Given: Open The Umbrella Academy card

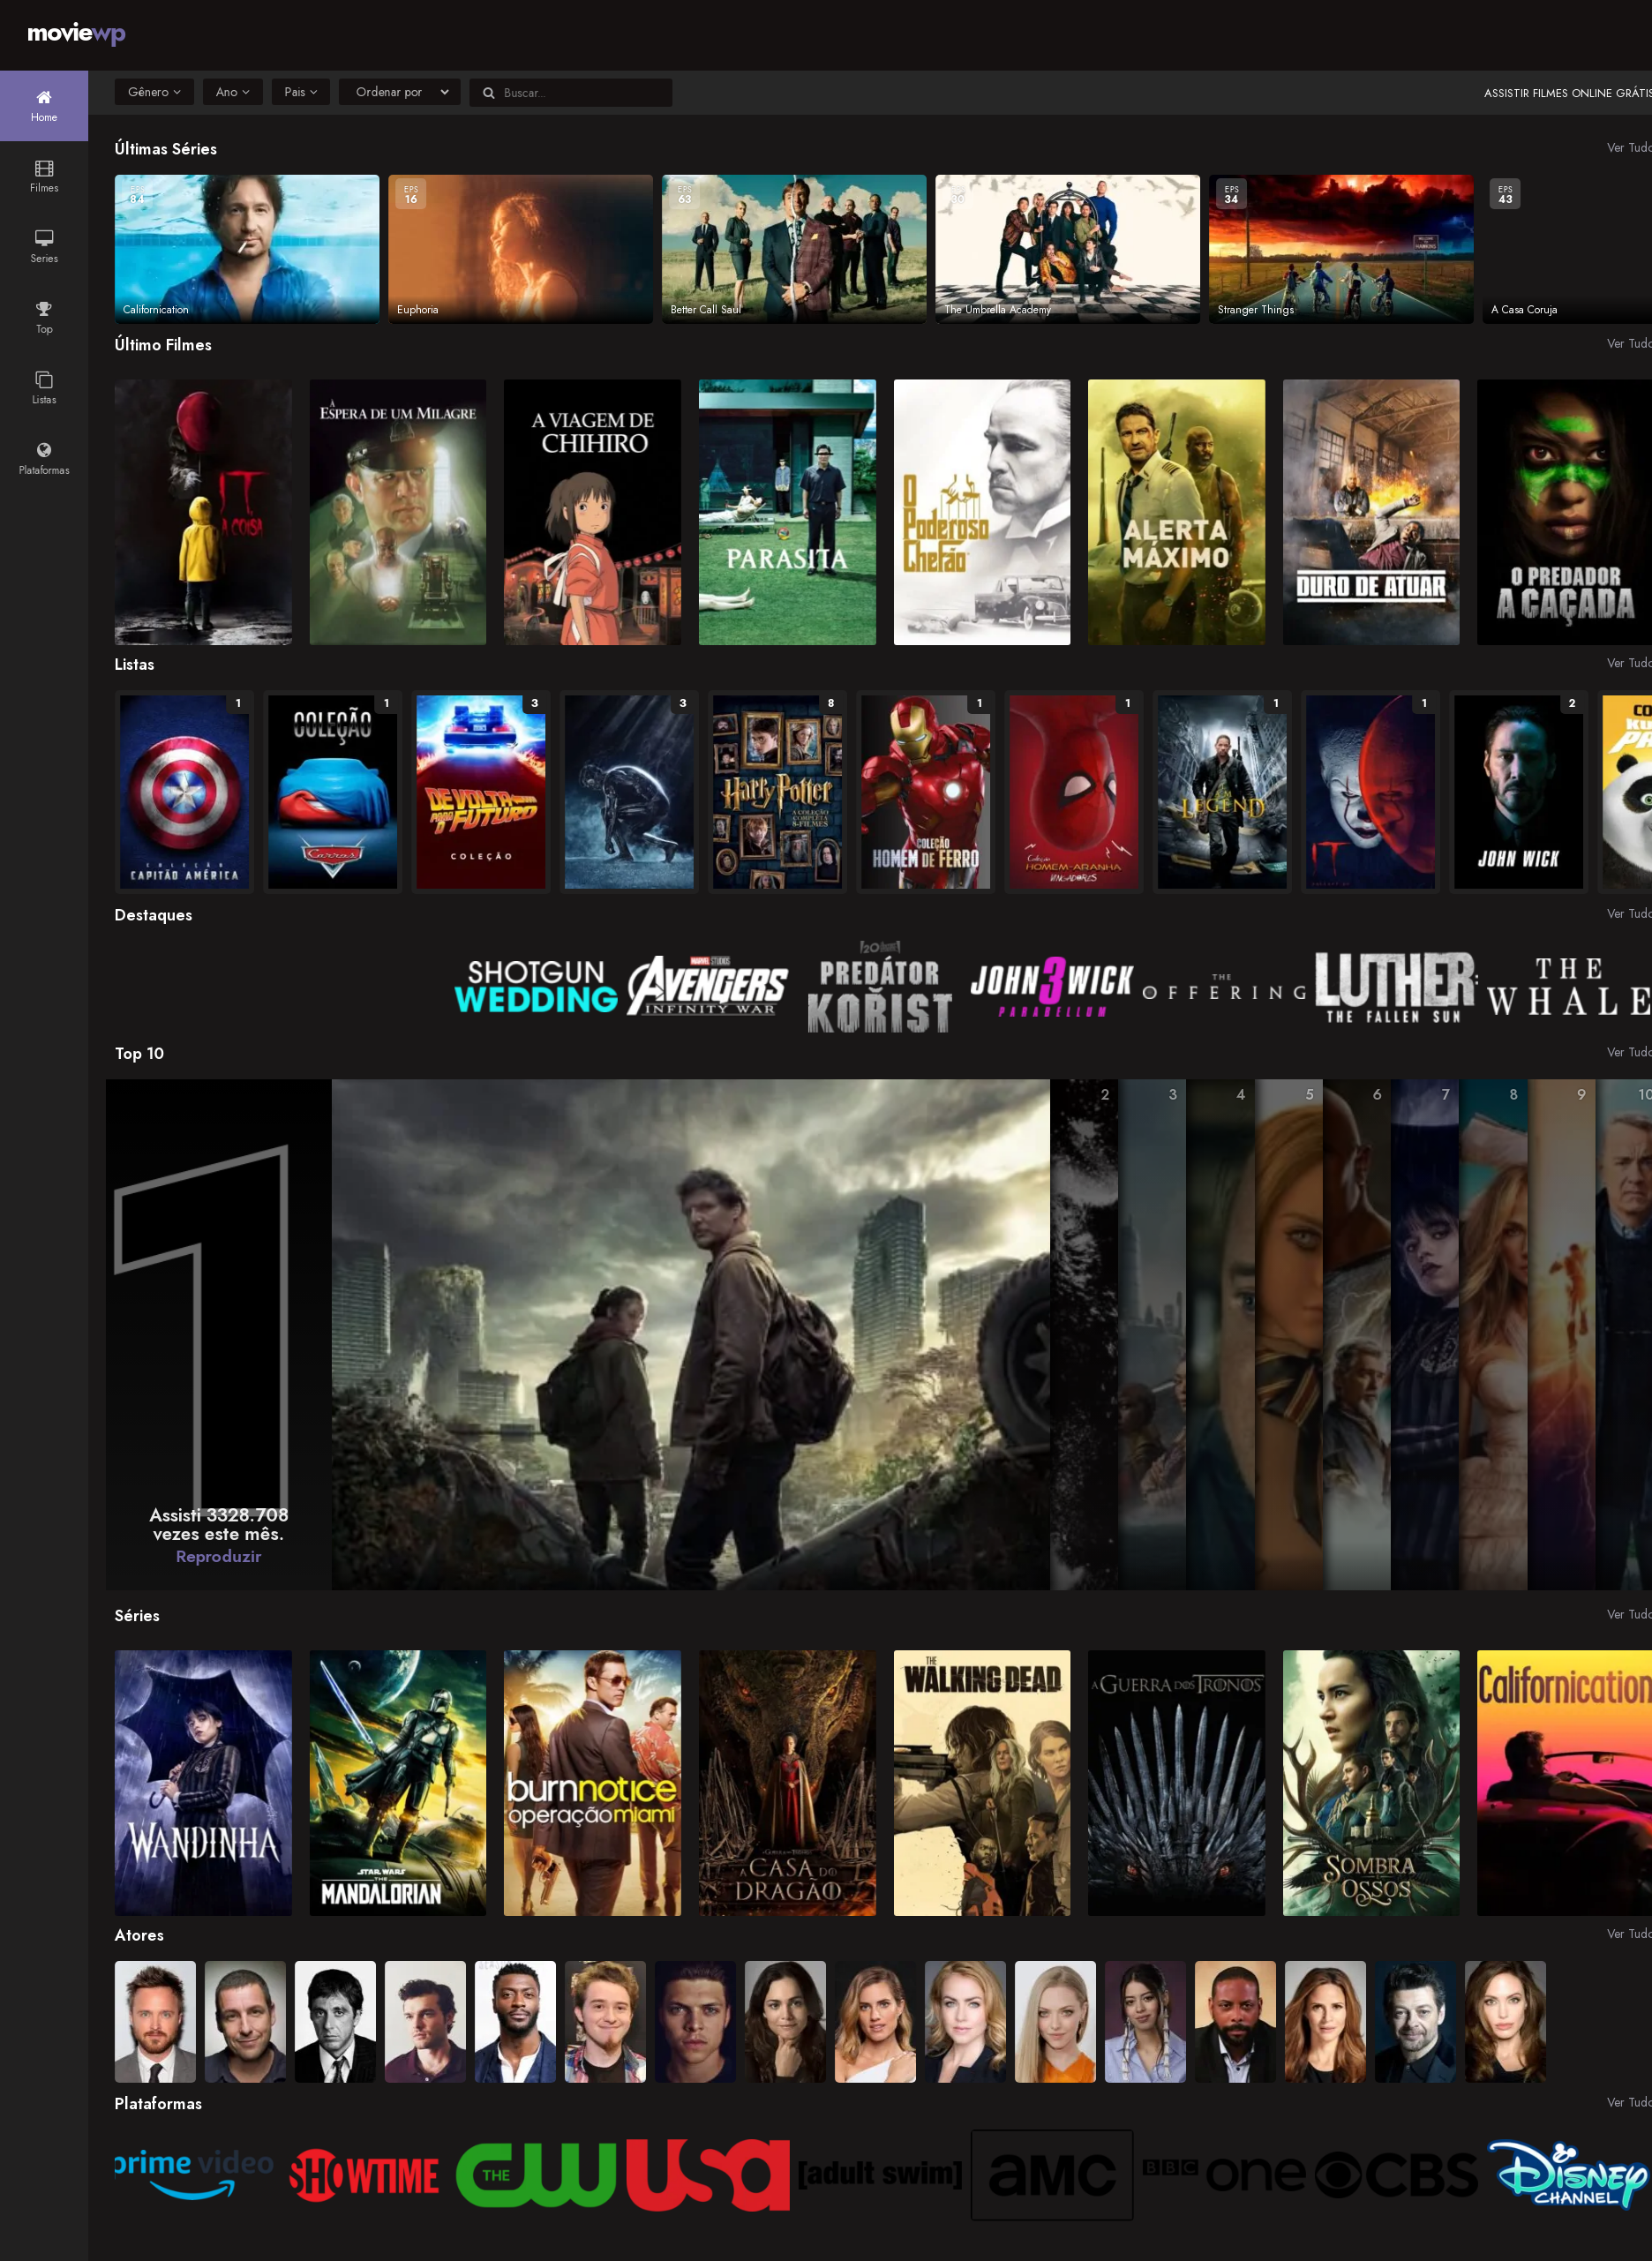Looking at the screenshot, I should (x=1067, y=249).
